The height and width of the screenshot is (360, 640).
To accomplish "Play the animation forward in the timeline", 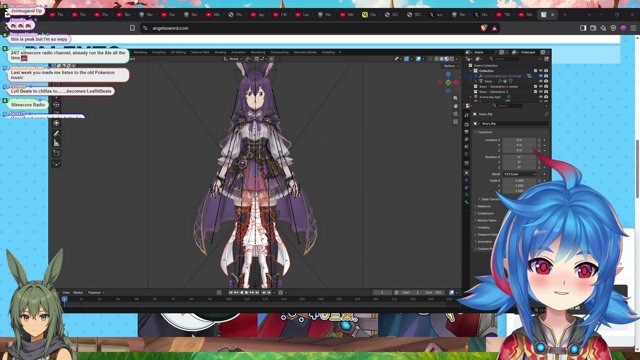I will coord(247,293).
